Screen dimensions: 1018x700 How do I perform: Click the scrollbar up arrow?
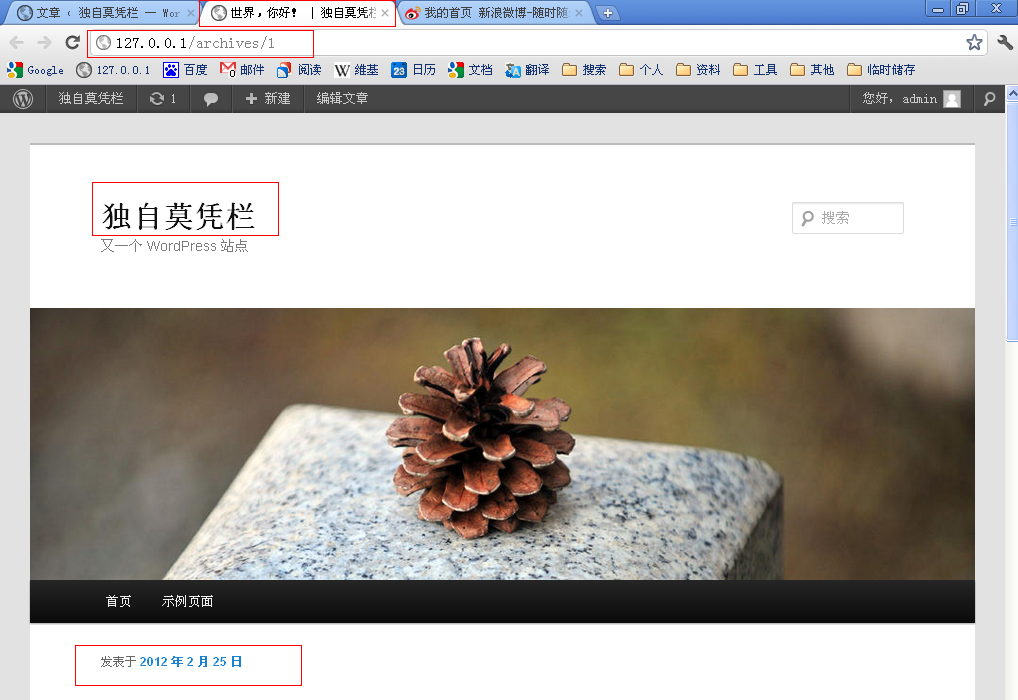tap(1012, 94)
